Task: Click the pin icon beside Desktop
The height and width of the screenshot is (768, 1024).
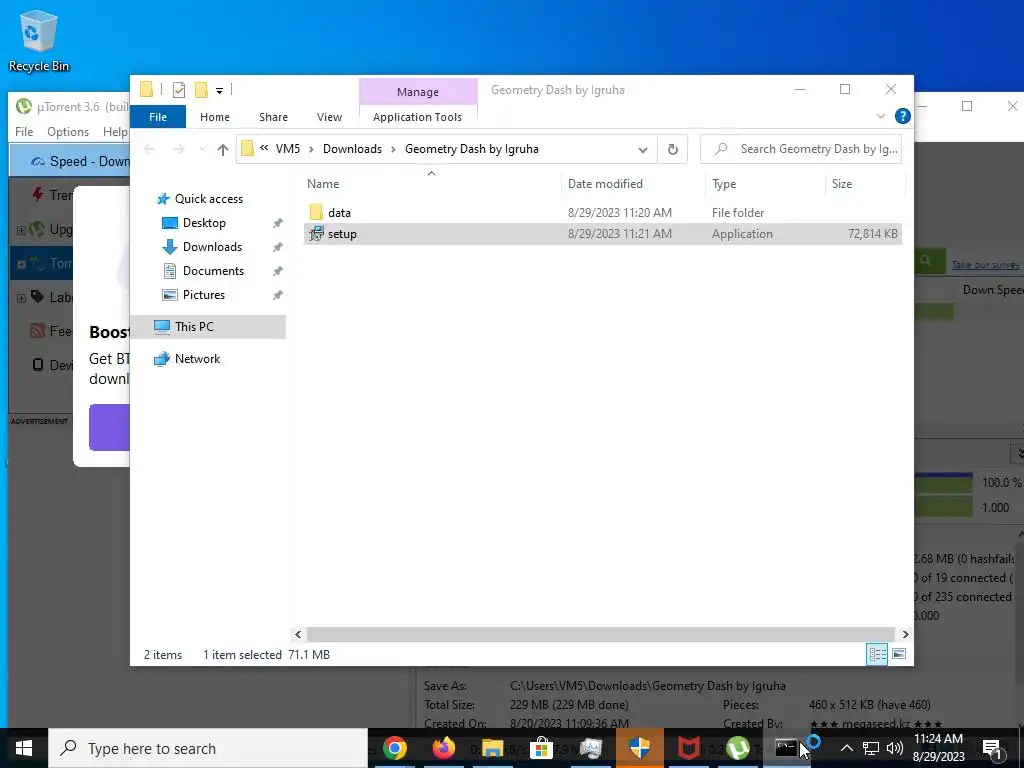Action: (x=278, y=223)
